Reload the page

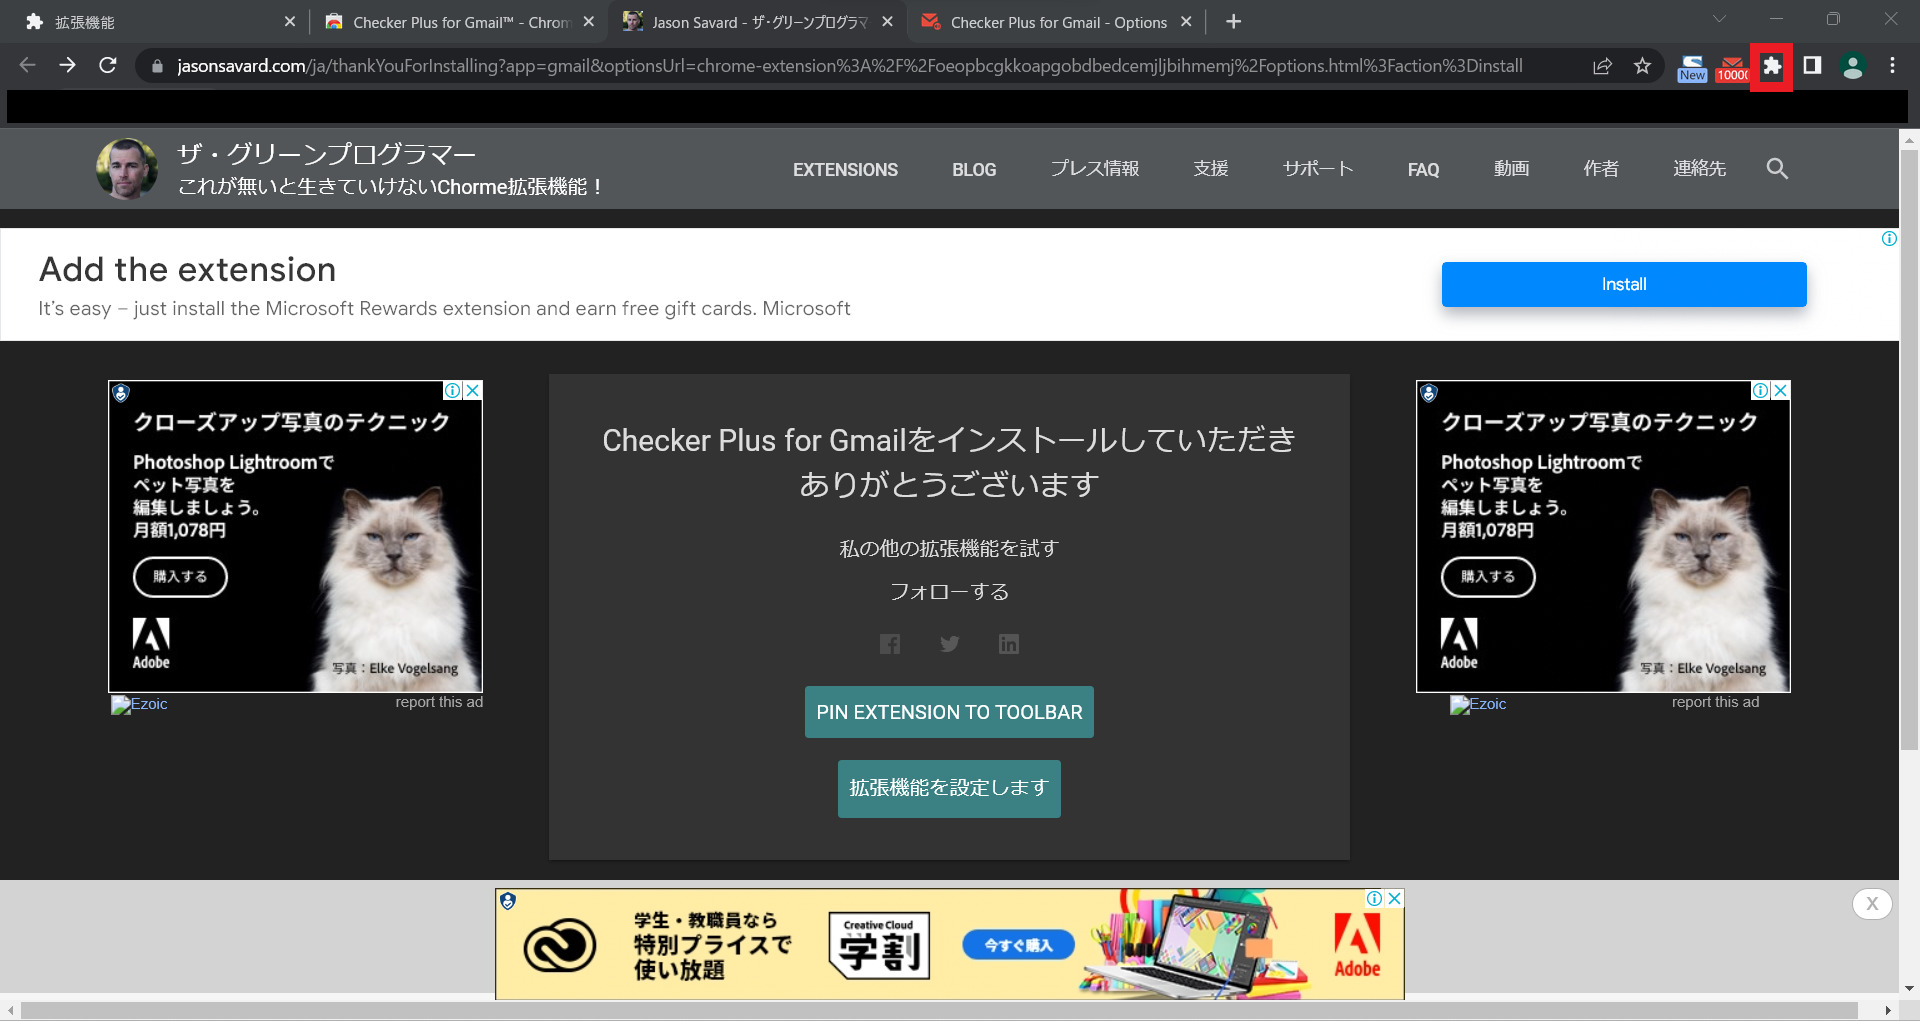click(108, 66)
